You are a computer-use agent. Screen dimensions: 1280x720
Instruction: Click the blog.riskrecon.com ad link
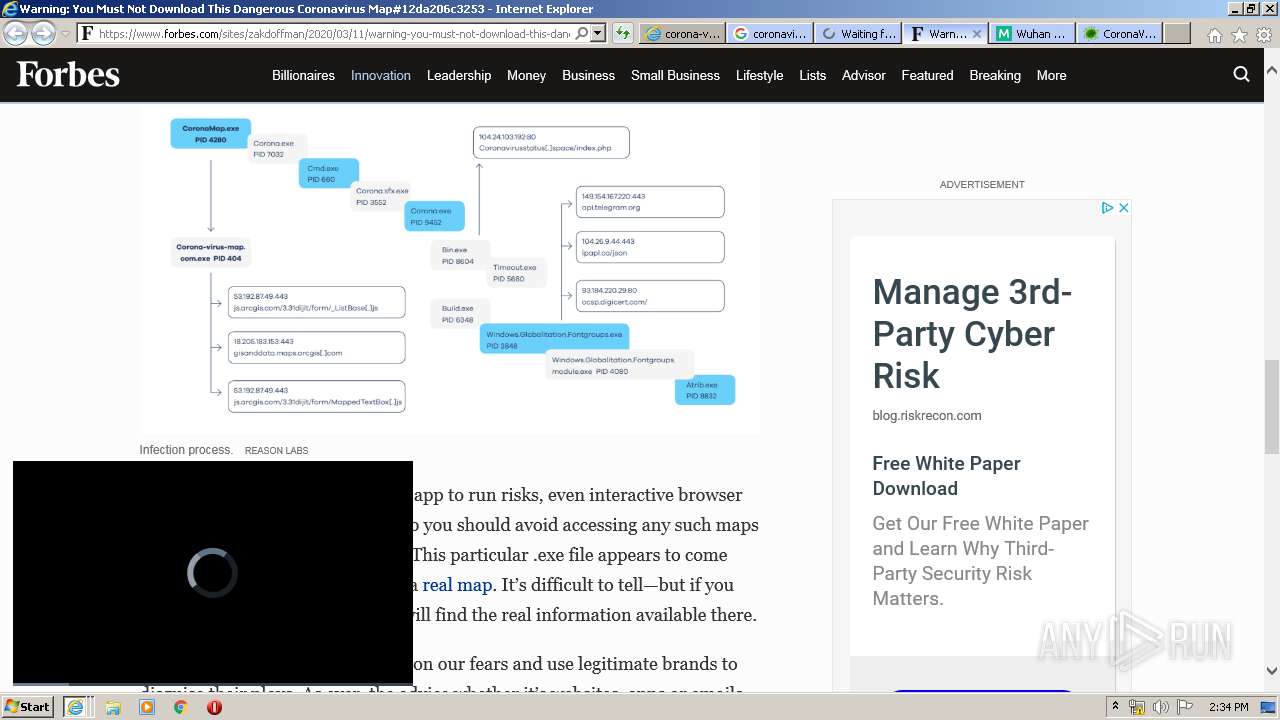927,415
